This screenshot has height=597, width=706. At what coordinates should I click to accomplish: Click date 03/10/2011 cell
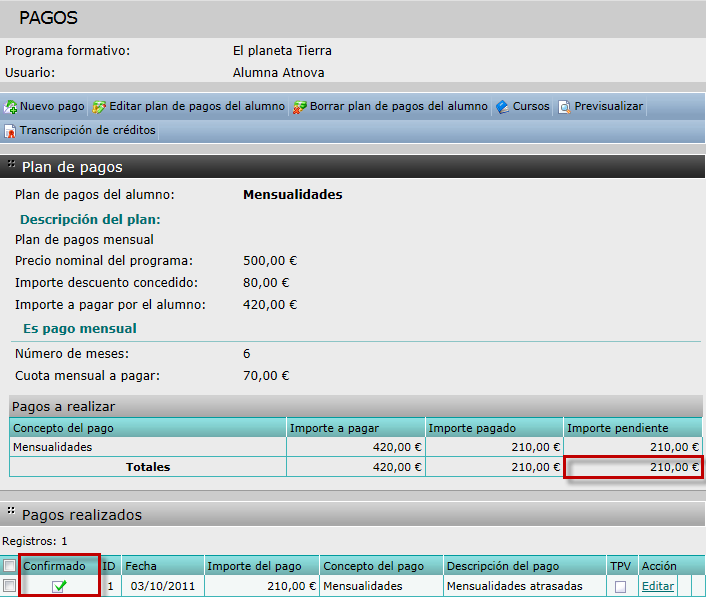163,586
